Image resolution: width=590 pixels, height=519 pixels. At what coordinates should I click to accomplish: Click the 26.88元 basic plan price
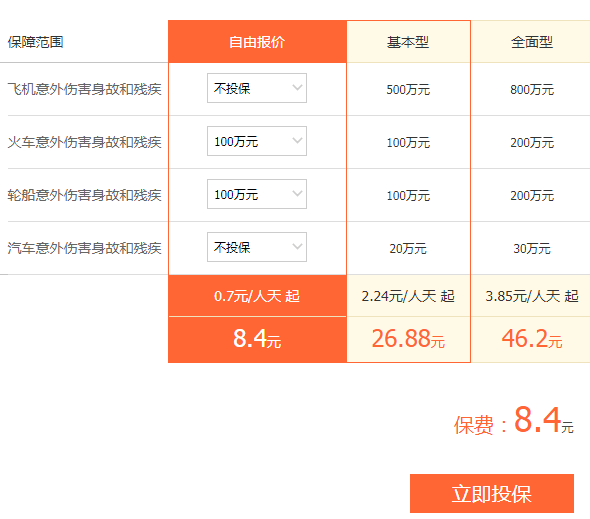click(408, 338)
